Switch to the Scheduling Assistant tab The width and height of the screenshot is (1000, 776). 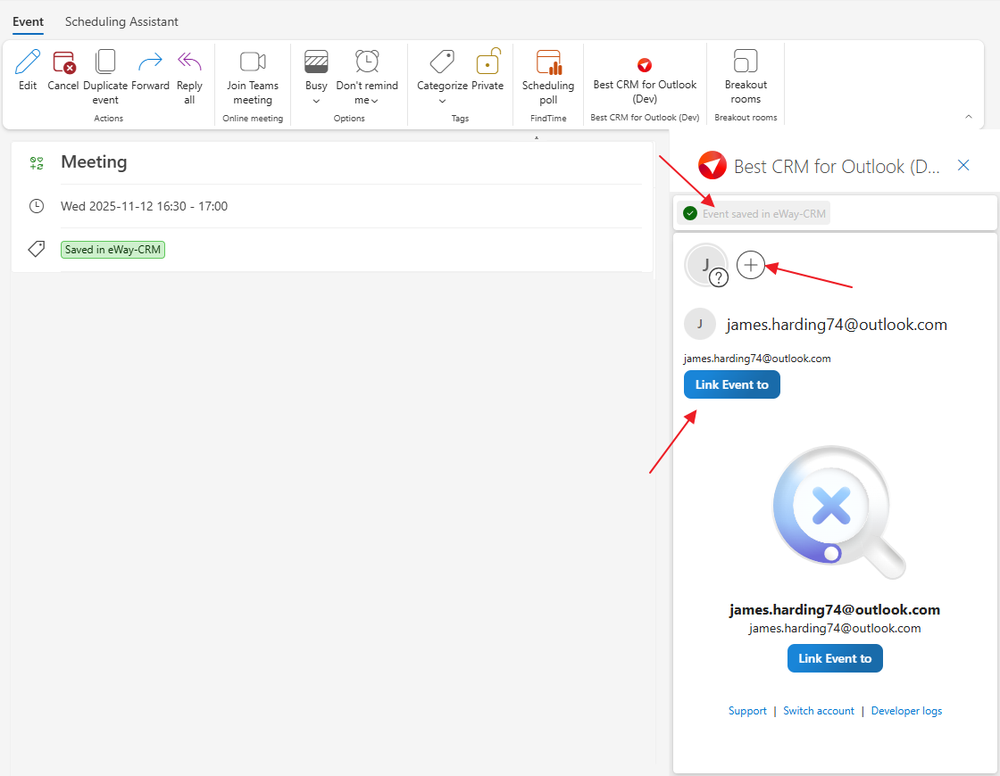pyautogui.click(x=122, y=22)
